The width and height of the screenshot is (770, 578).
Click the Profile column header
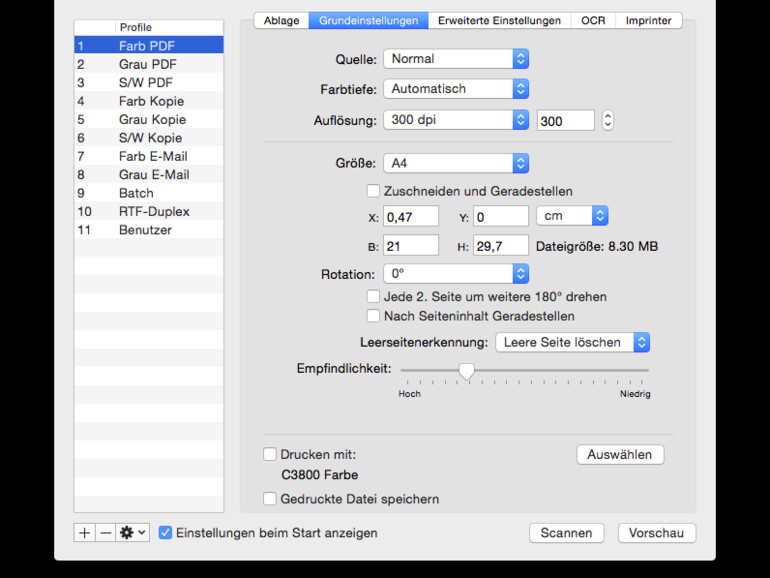tap(169, 28)
